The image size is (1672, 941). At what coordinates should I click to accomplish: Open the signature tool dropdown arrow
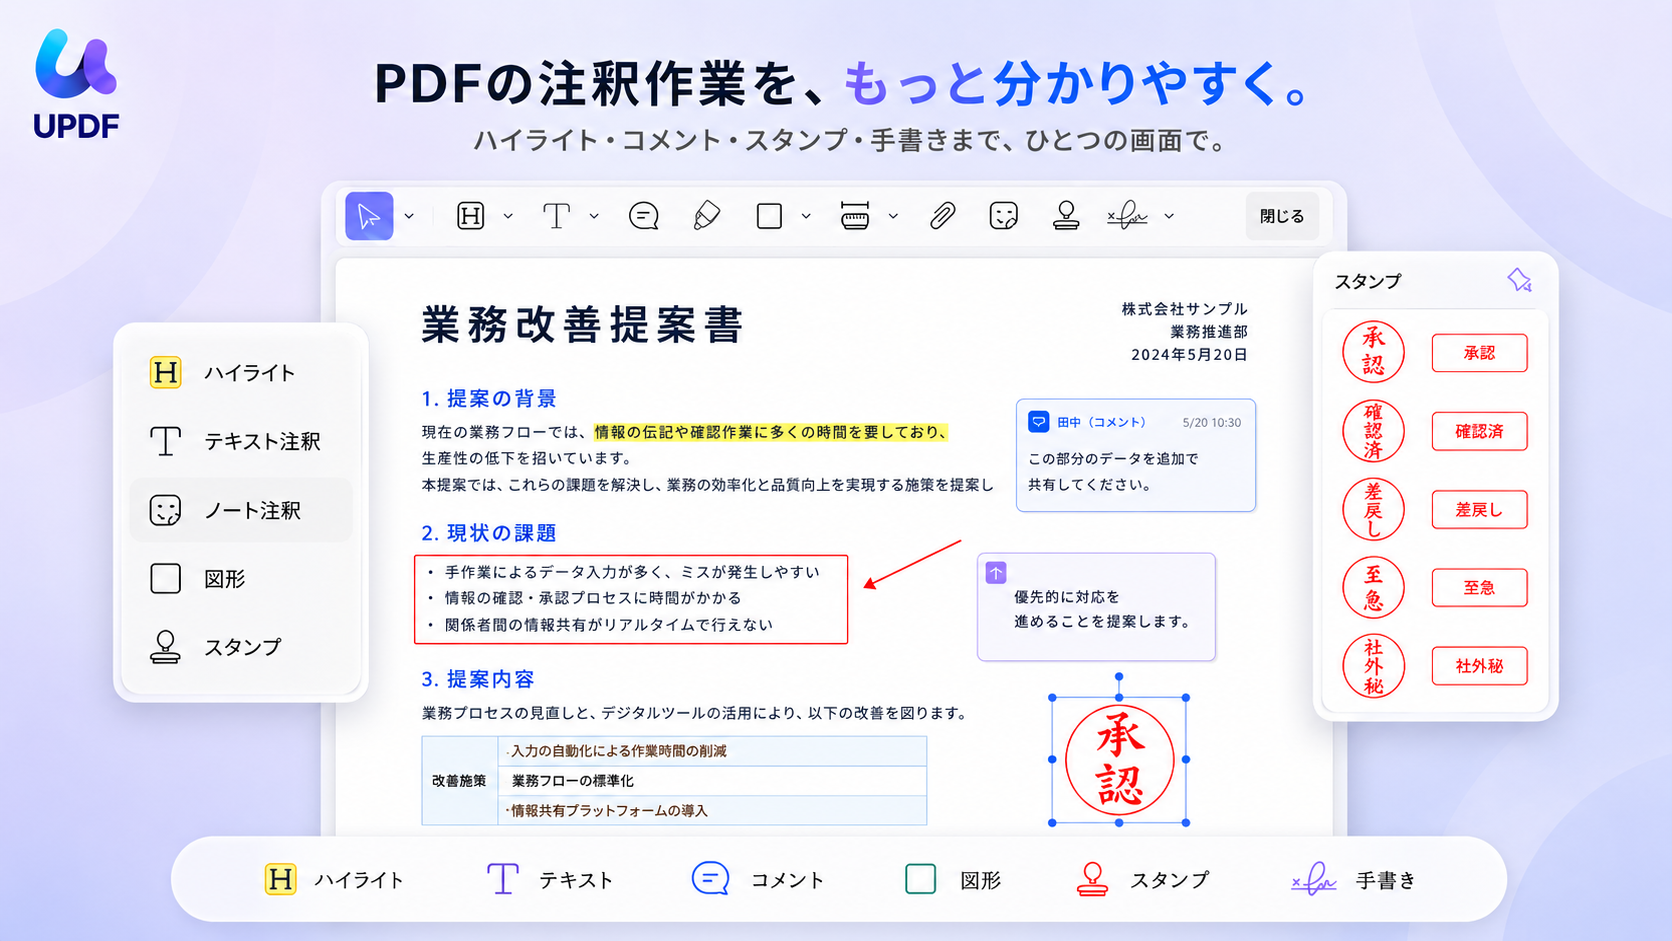coord(1169,216)
